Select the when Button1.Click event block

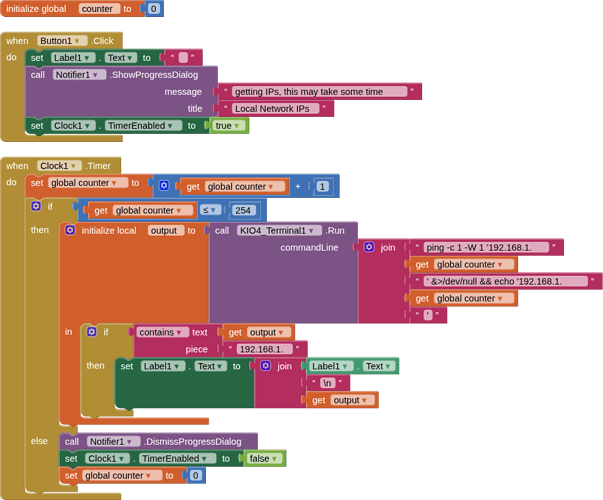pos(16,41)
